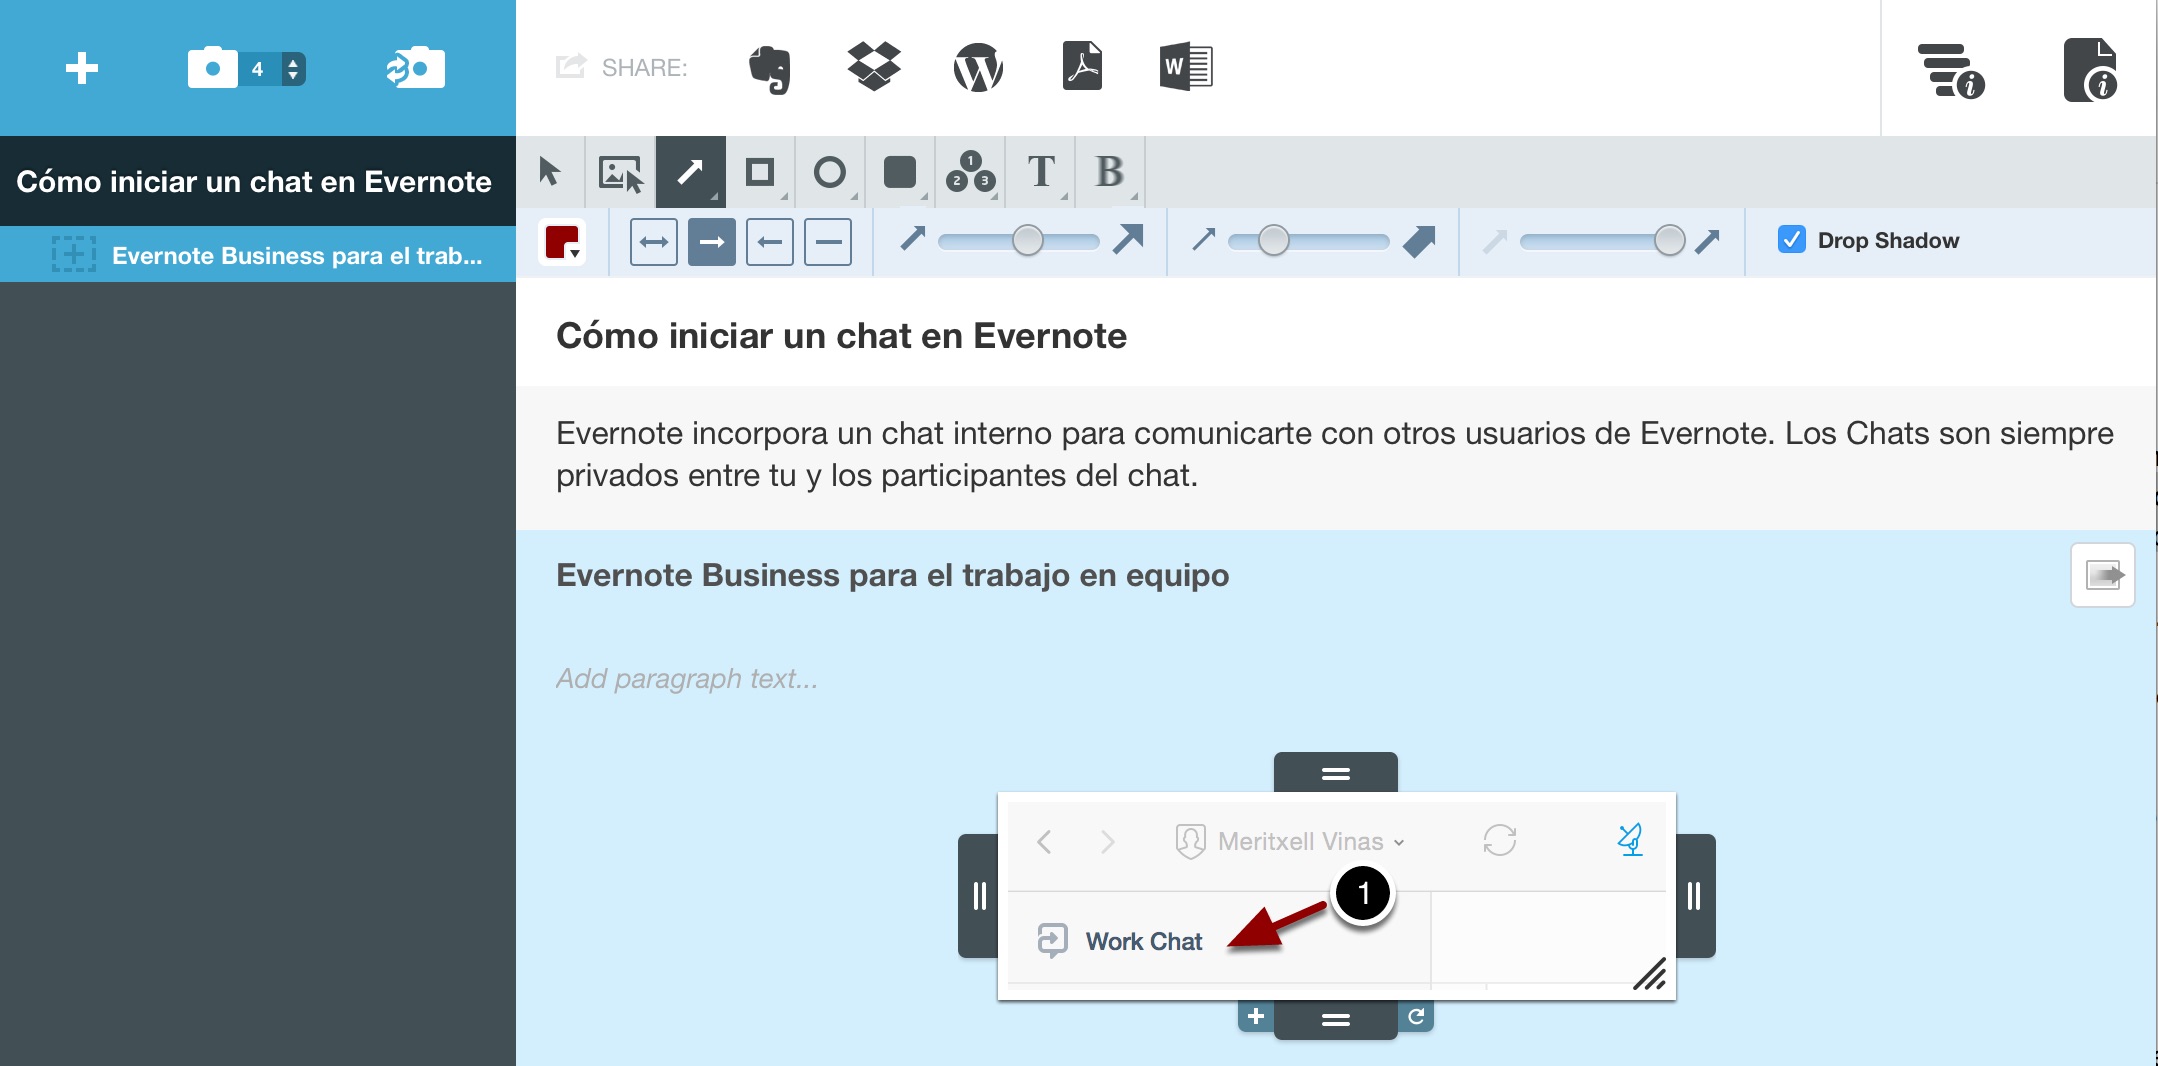
Task: Export guide as PDF icon
Action: pos(1082,68)
